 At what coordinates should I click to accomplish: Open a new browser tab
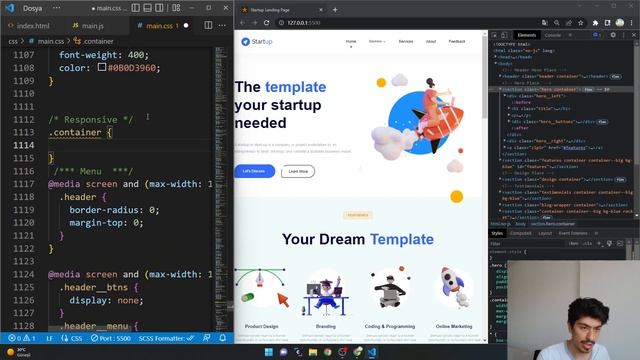335,9
